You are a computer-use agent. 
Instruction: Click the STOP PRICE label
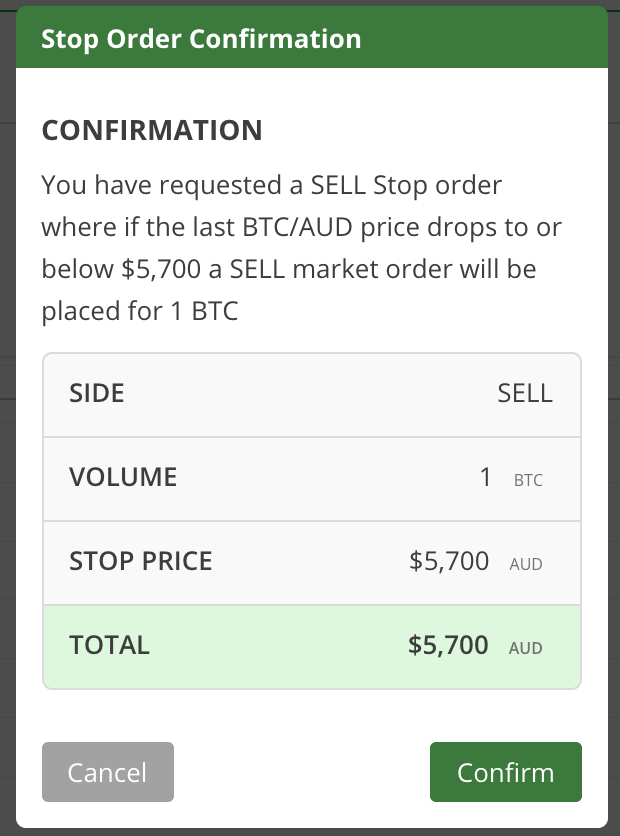click(141, 561)
